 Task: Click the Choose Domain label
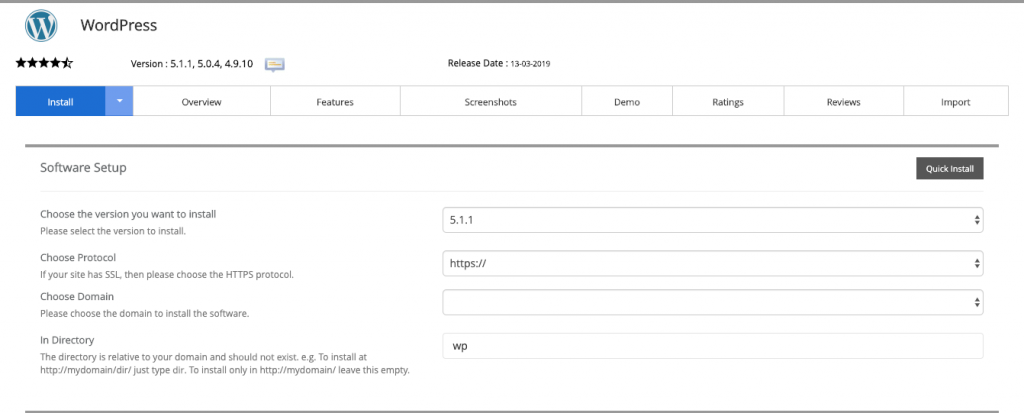click(x=76, y=297)
